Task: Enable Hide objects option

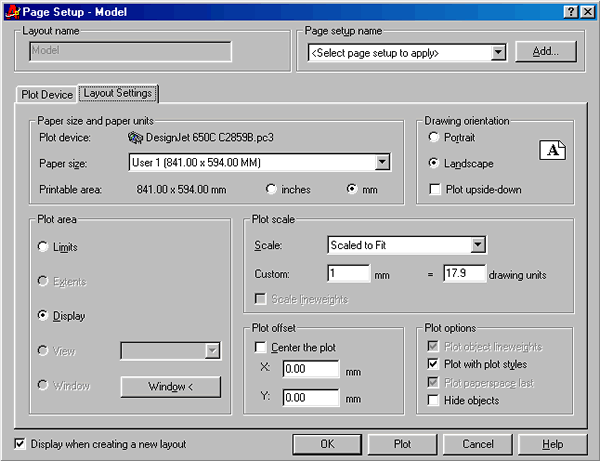Action: pos(433,400)
